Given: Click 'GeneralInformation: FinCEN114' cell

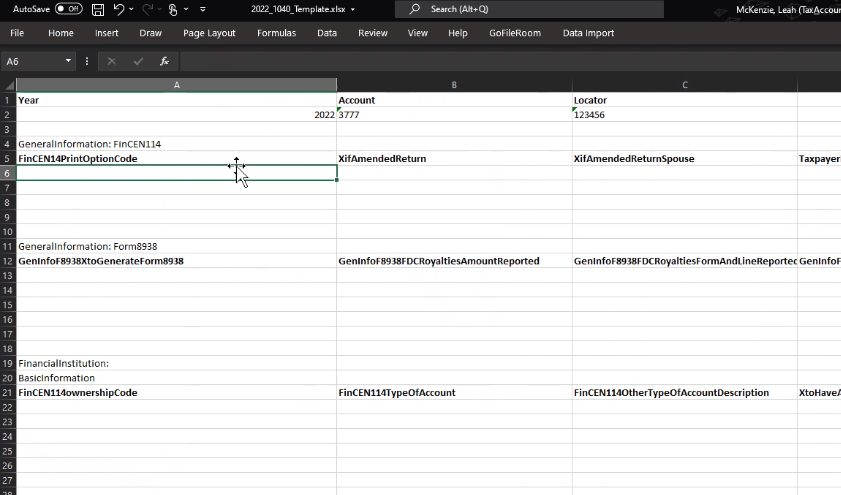Looking at the screenshot, I should coord(176,144).
